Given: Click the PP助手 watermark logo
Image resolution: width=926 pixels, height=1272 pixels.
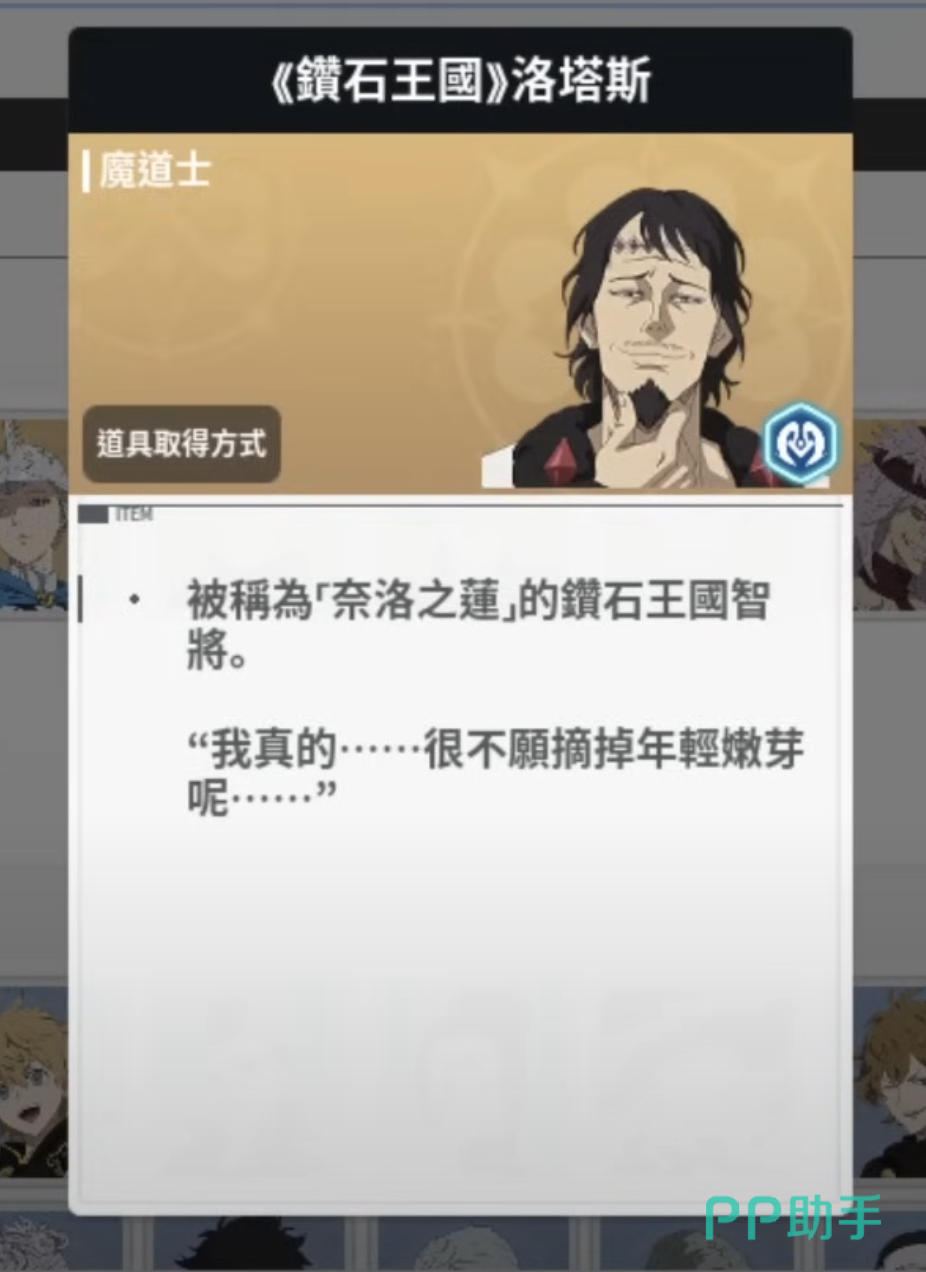Looking at the screenshot, I should coord(793,1218).
